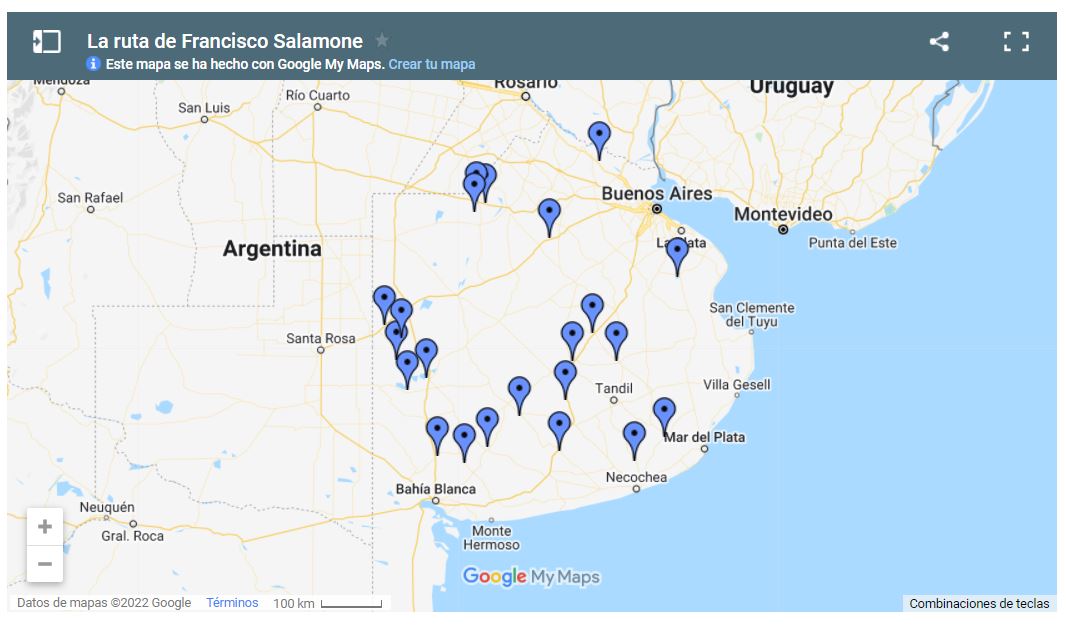Star the Francisco Salamone map
The image size is (1066, 627).
click(x=382, y=41)
